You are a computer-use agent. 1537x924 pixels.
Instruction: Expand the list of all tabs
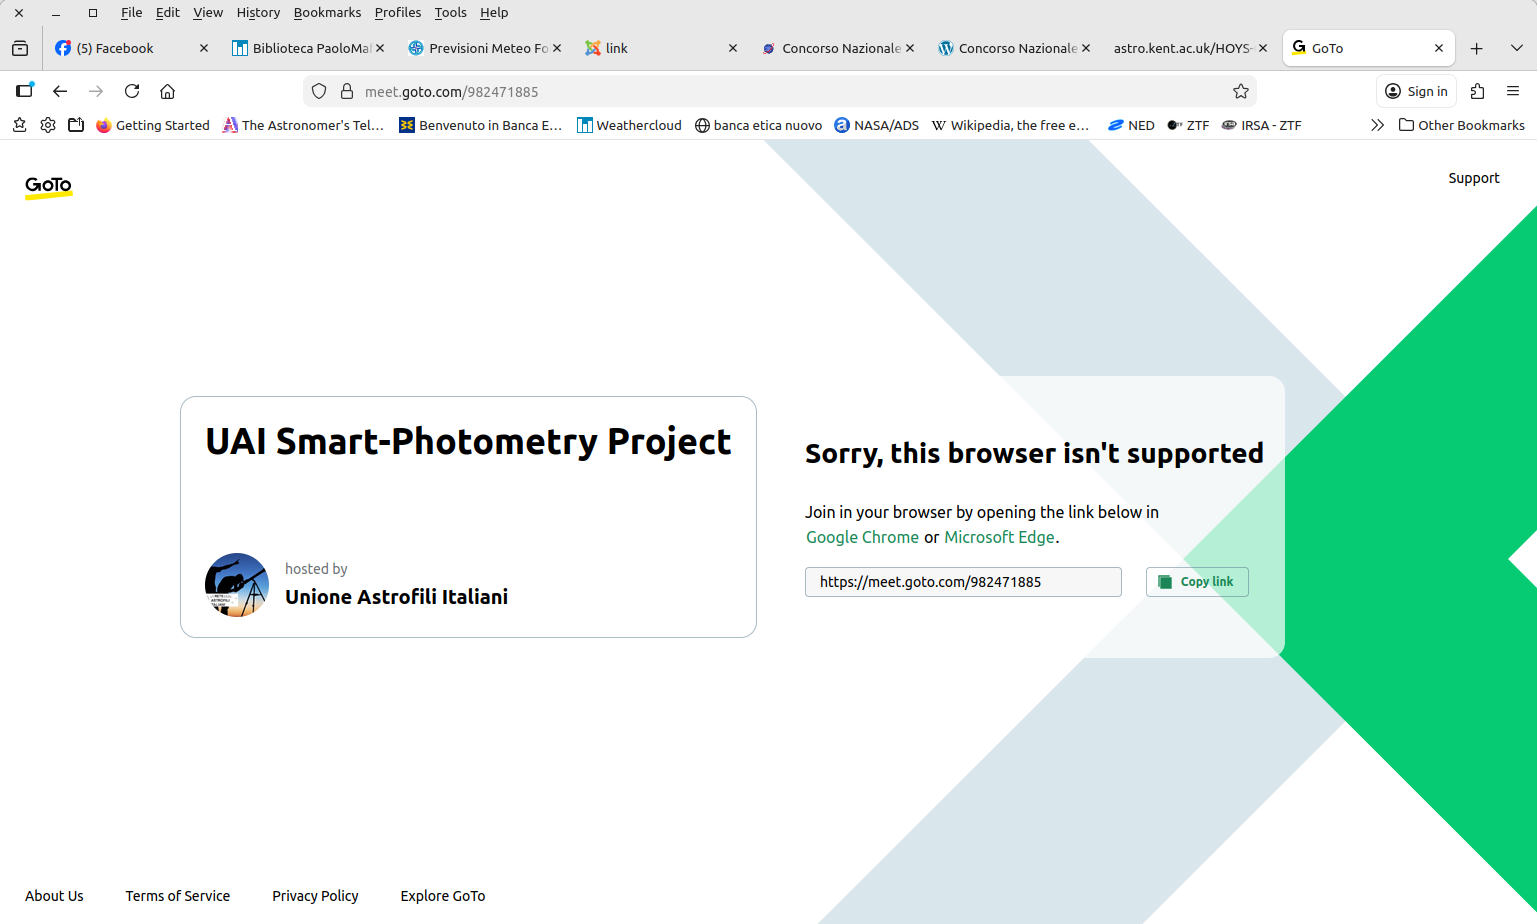pyautogui.click(x=1516, y=48)
